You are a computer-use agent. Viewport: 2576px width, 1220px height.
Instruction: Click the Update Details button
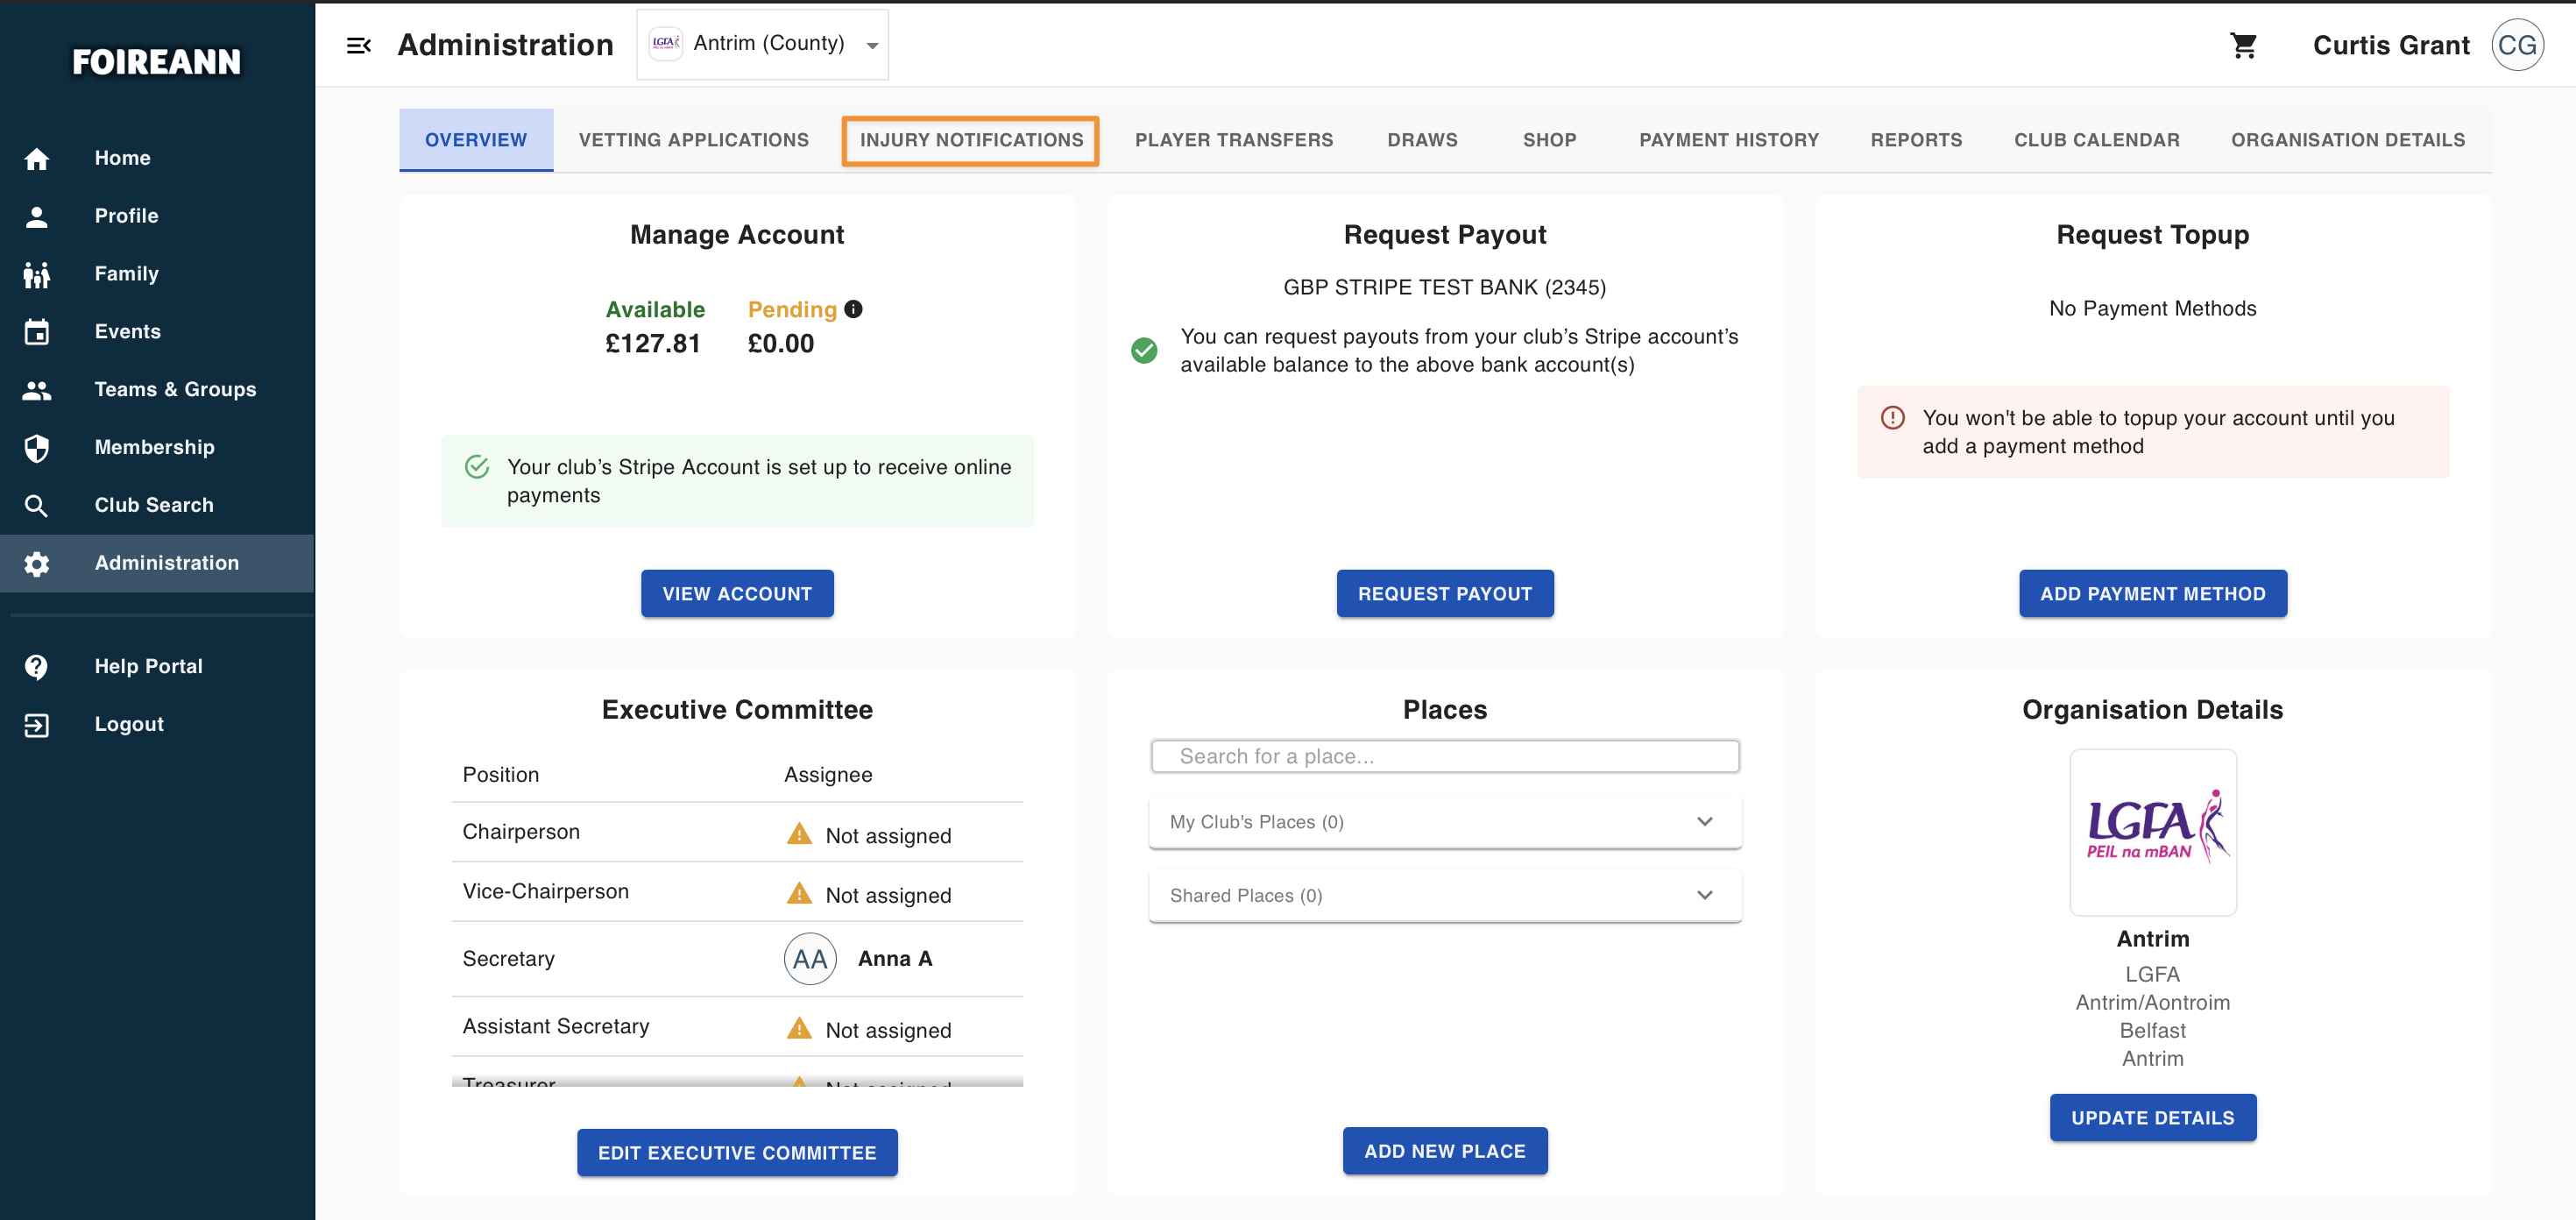pyautogui.click(x=2153, y=1118)
